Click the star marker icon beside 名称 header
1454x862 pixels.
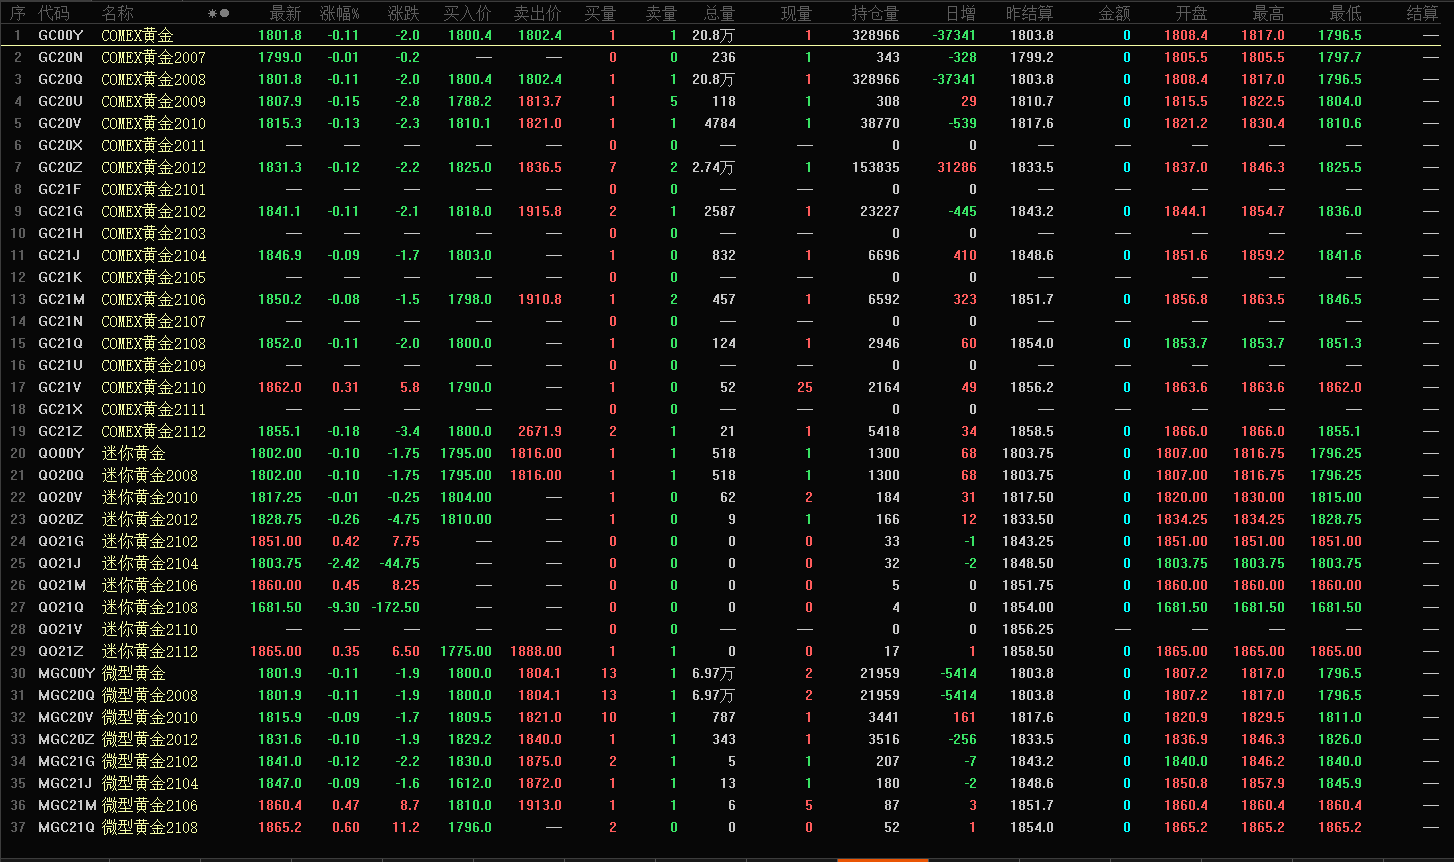212,14
